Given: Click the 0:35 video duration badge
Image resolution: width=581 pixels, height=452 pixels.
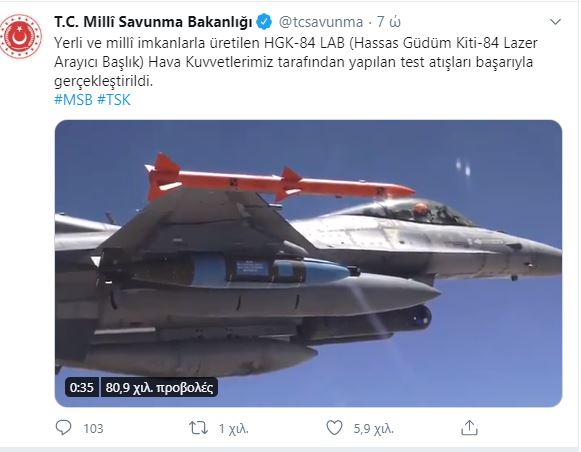Looking at the screenshot, I should coord(82,388).
